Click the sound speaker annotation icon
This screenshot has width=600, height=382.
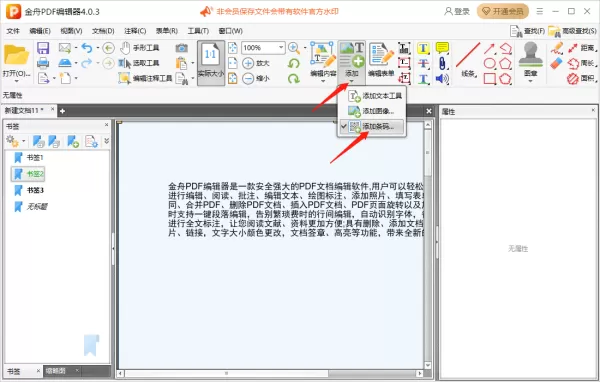[442, 79]
